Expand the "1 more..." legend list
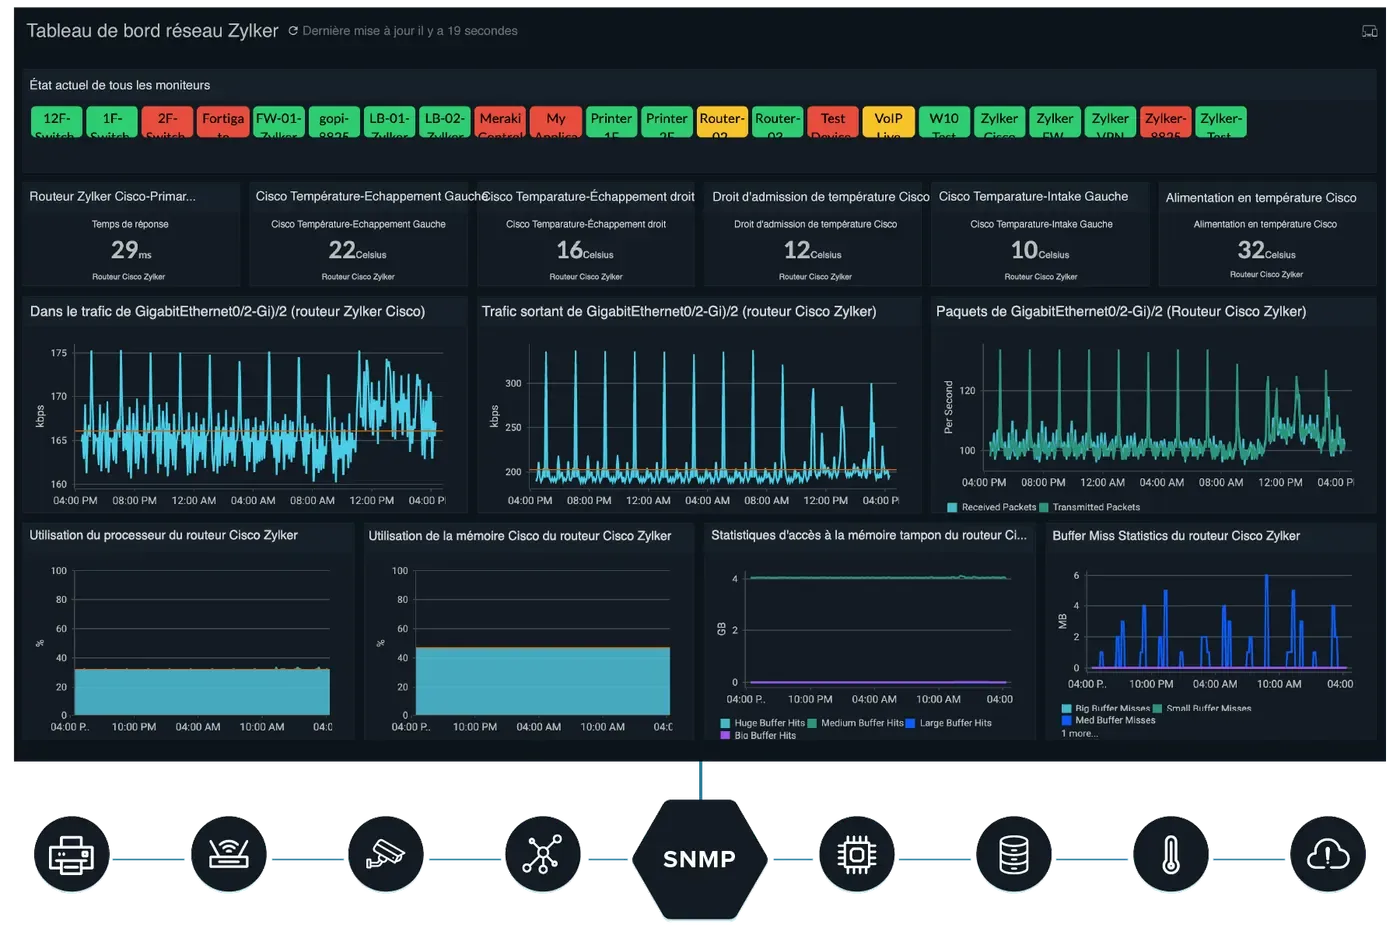1400x949 pixels. [x=1079, y=734]
